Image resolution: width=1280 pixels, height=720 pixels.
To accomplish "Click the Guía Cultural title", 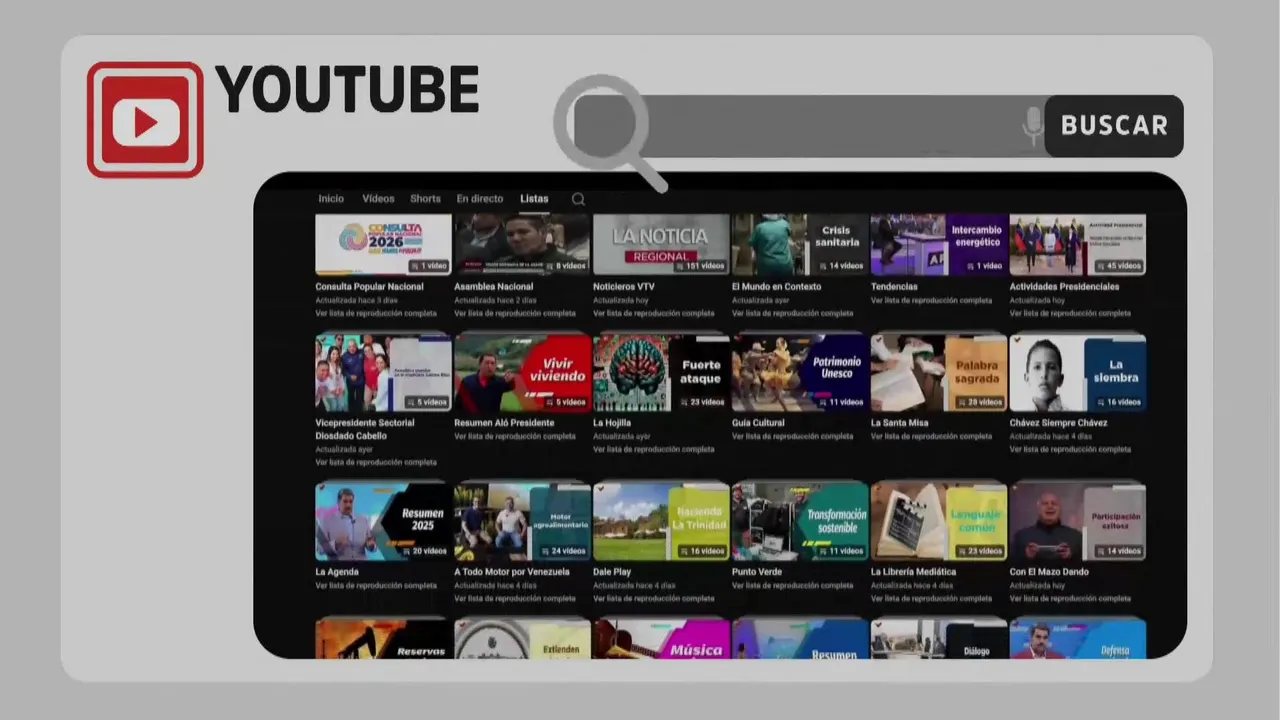I will (758, 423).
